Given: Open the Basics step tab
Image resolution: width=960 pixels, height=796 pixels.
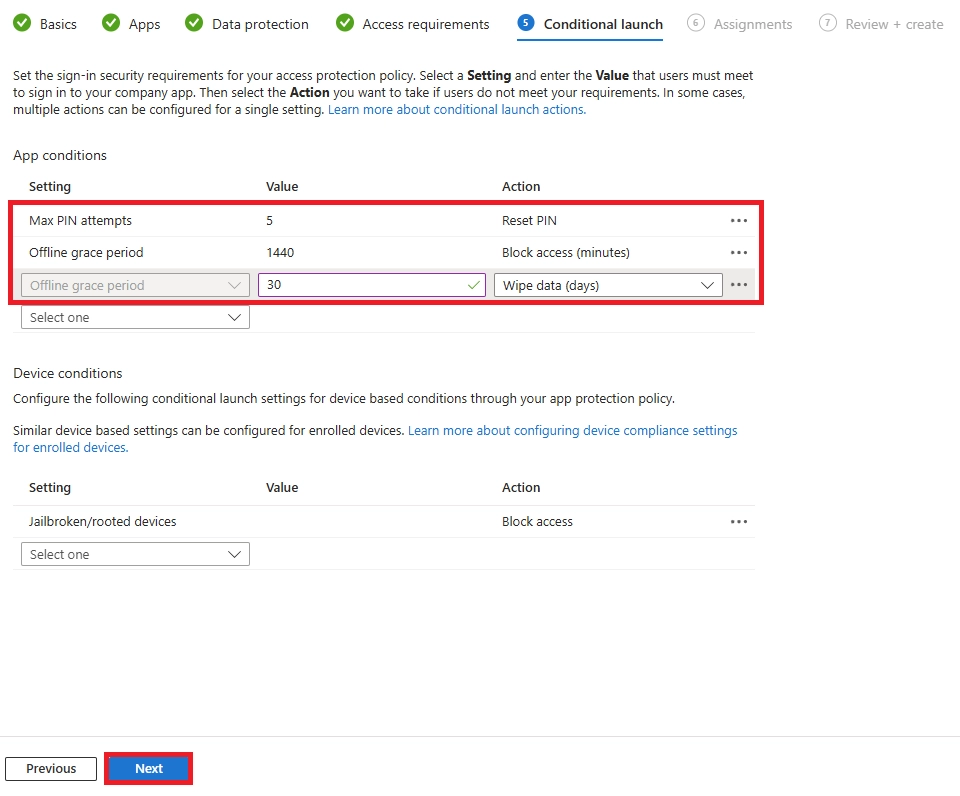Looking at the screenshot, I should [x=45, y=24].
